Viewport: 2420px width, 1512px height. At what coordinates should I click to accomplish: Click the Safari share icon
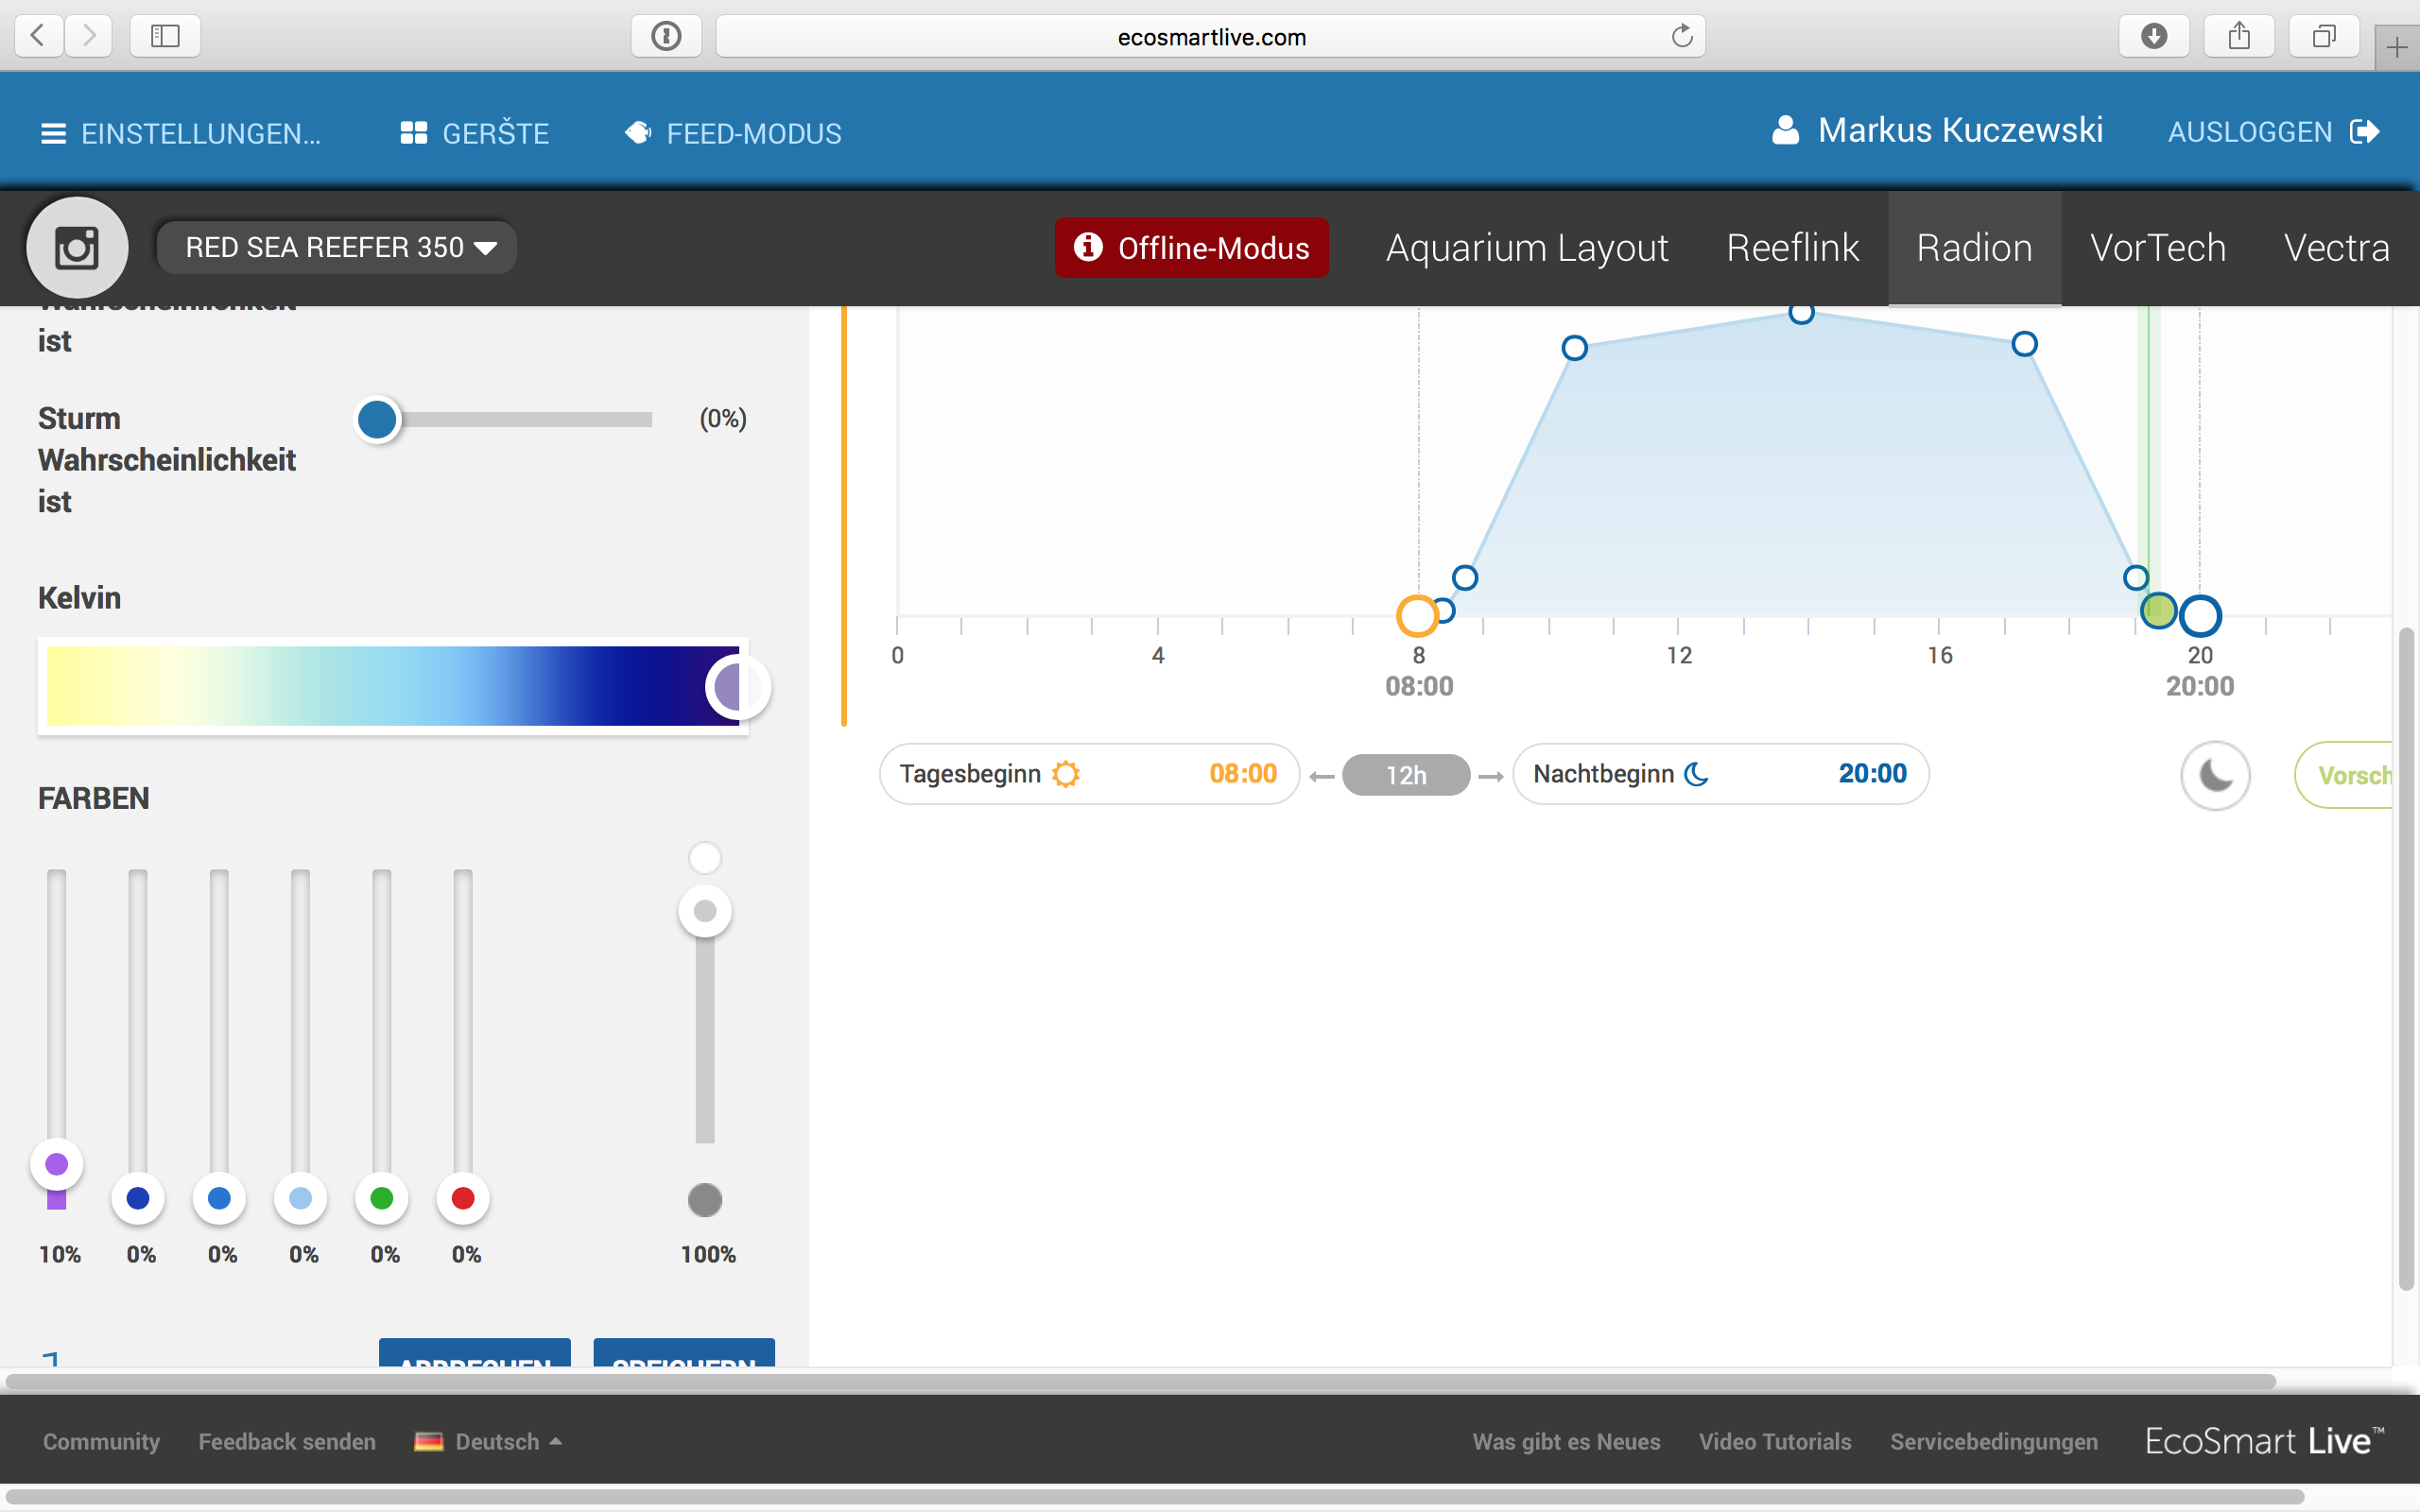pos(2239,37)
